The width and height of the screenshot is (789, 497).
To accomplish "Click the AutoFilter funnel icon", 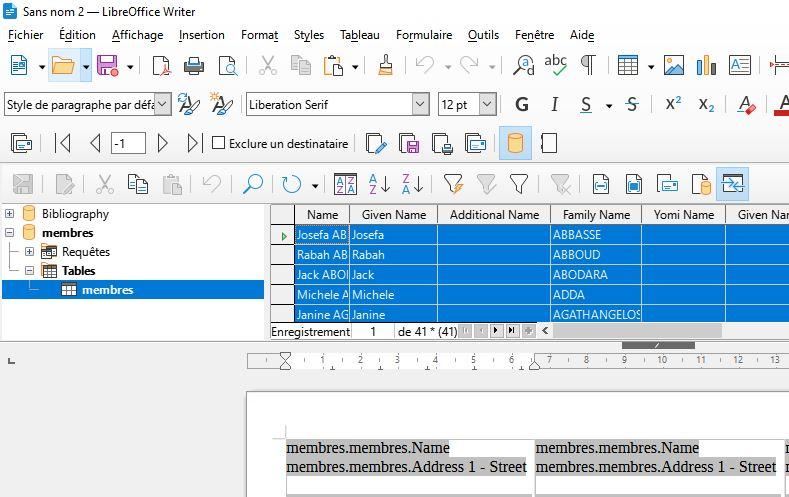I will 453,184.
